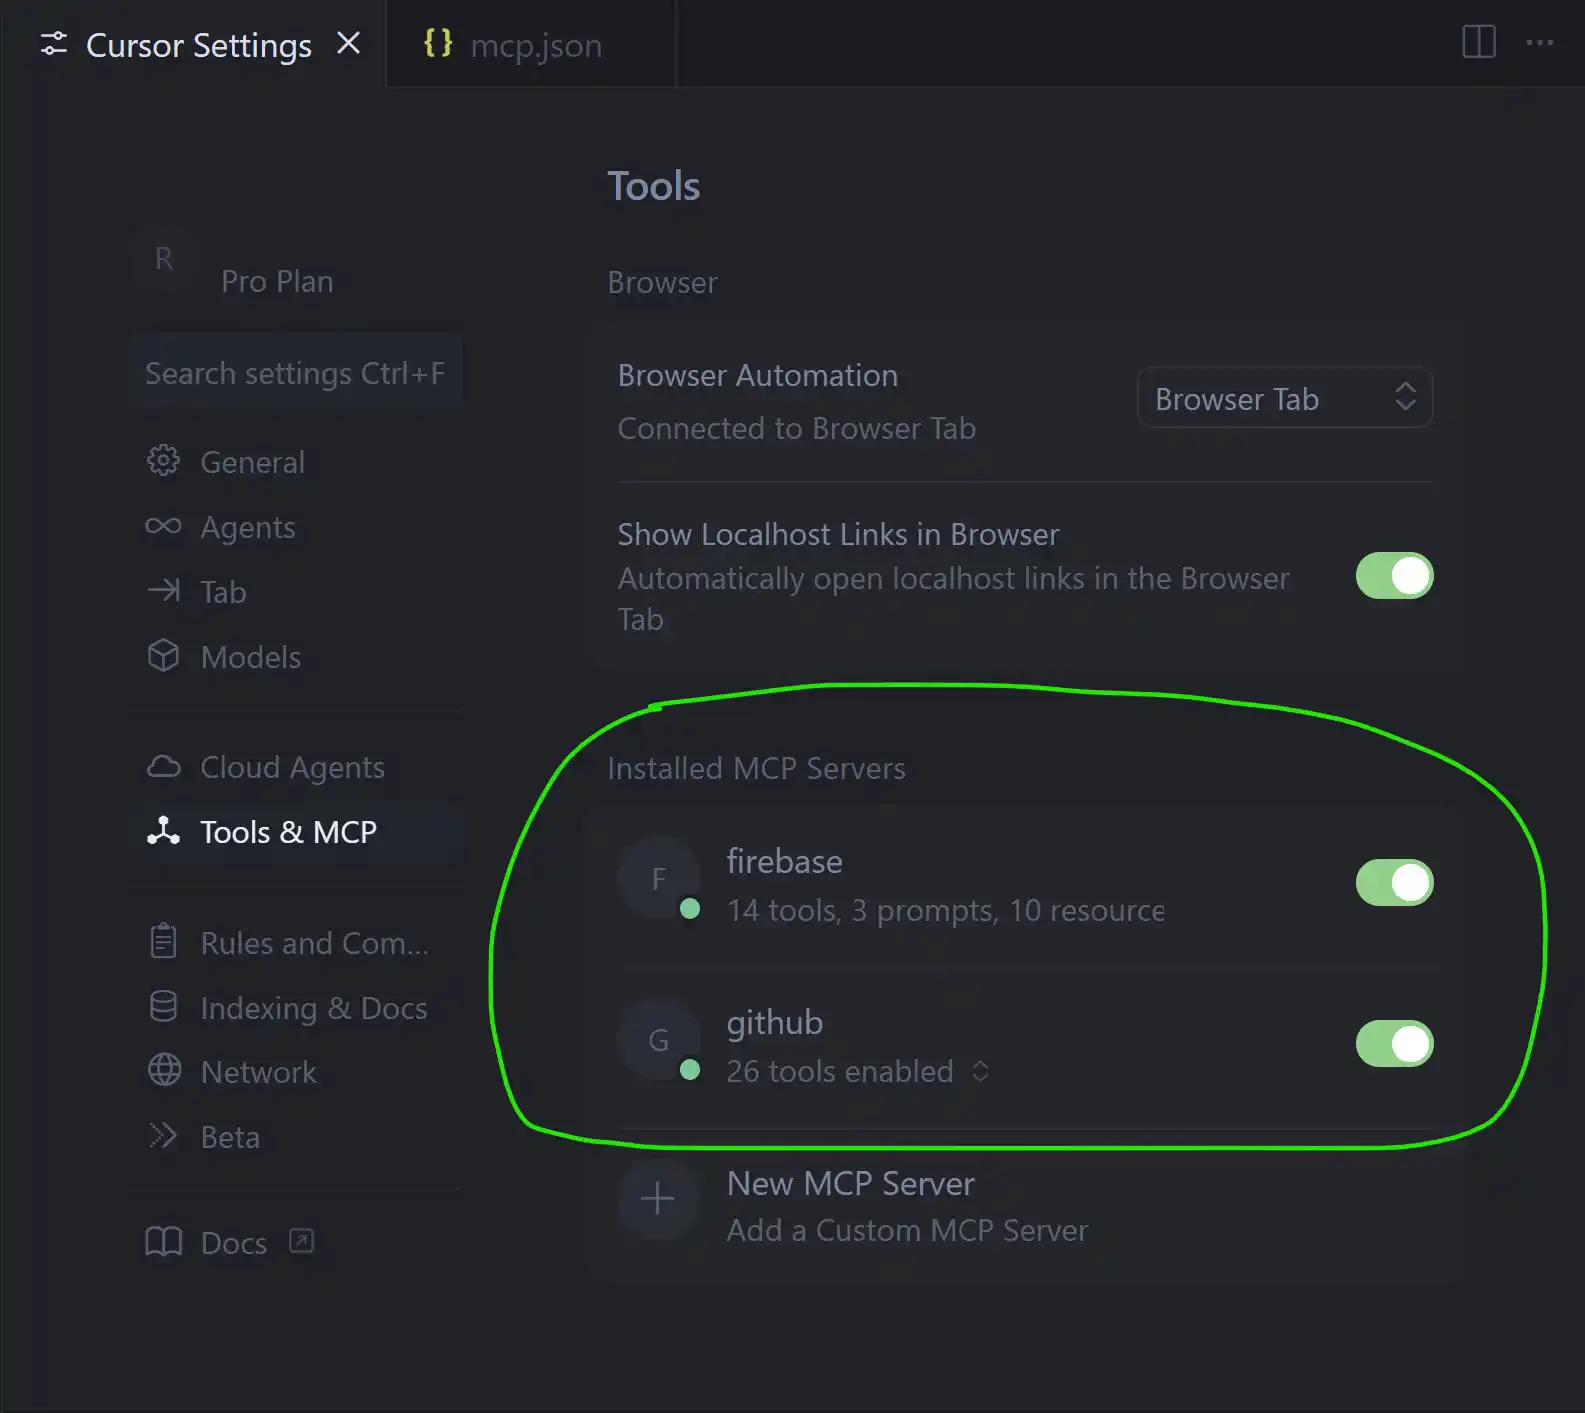Click the github server name

click(774, 1023)
